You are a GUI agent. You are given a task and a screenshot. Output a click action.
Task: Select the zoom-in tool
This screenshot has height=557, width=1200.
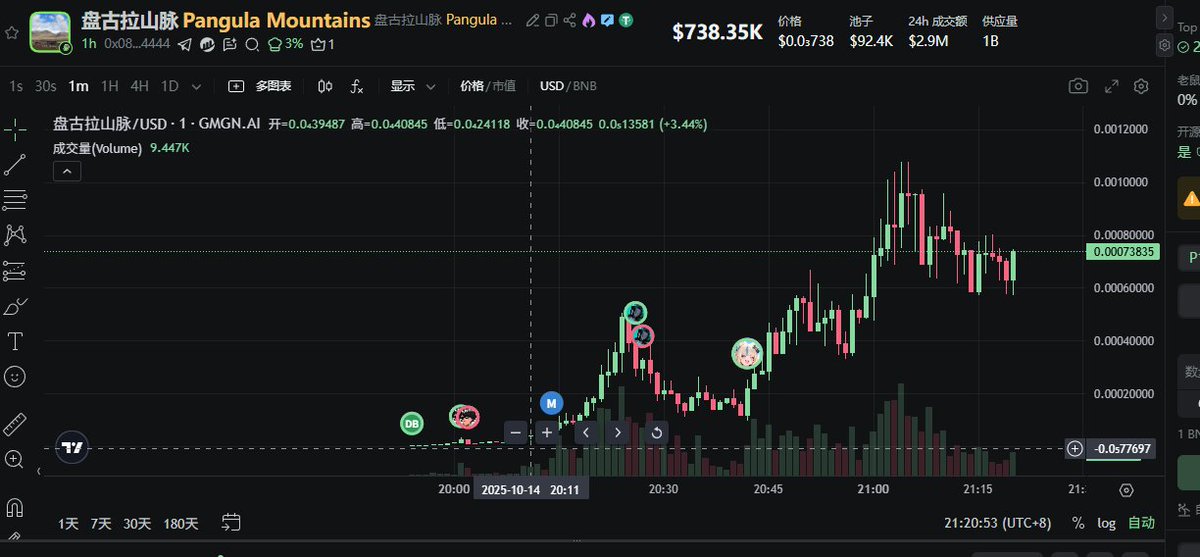point(15,459)
